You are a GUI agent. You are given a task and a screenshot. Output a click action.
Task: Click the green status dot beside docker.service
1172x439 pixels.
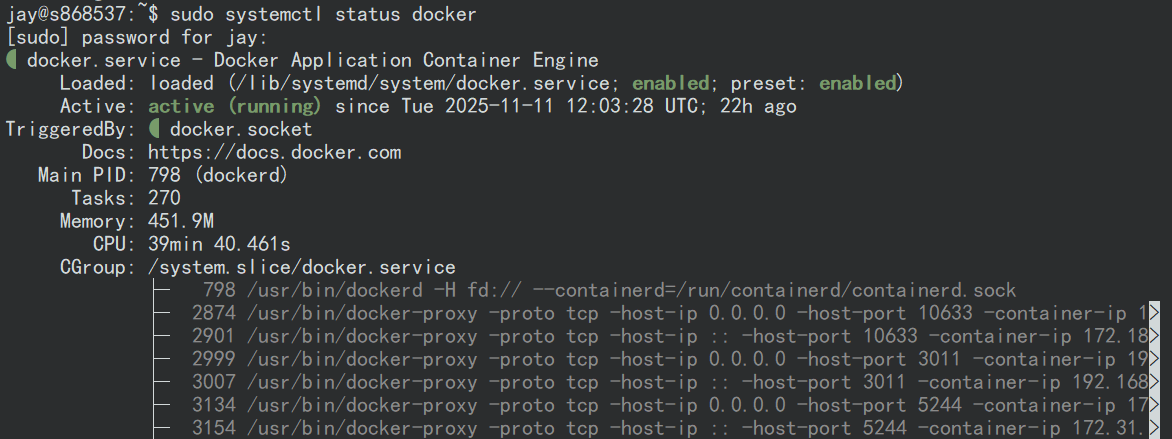tap(11, 60)
